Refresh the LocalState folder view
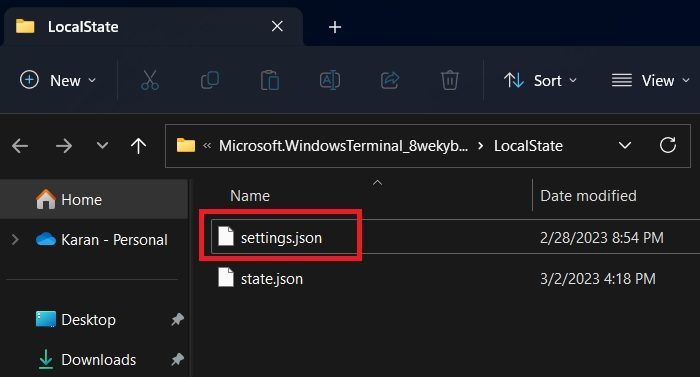Image resolution: width=700 pixels, height=377 pixels. [x=667, y=145]
